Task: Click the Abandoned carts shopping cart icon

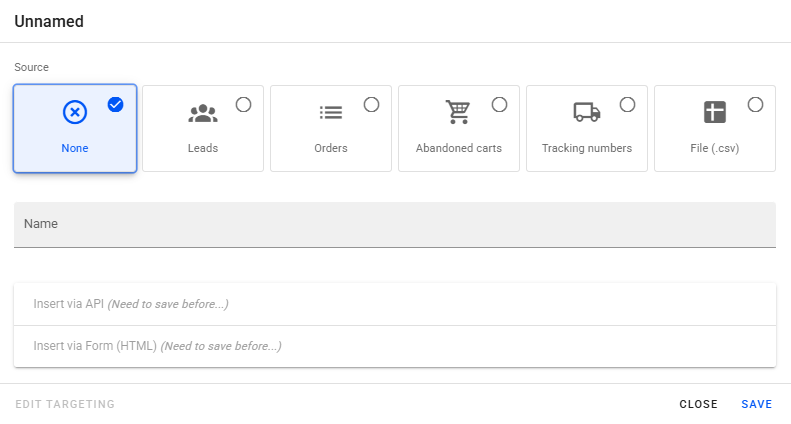Action: click(458, 113)
